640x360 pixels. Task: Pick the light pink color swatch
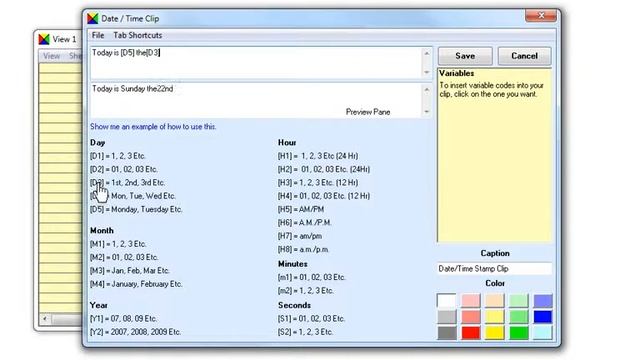pos(471,301)
